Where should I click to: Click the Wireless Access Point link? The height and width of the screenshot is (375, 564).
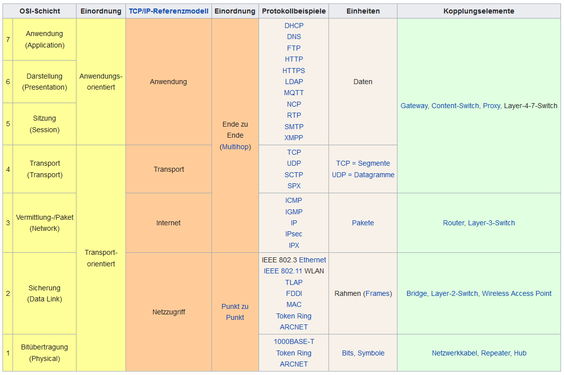[517, 293]
